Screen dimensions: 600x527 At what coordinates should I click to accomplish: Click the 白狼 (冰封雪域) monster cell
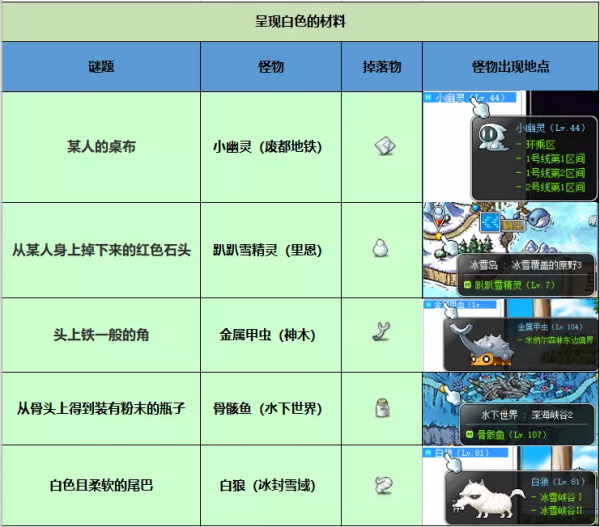click(271, 485)
